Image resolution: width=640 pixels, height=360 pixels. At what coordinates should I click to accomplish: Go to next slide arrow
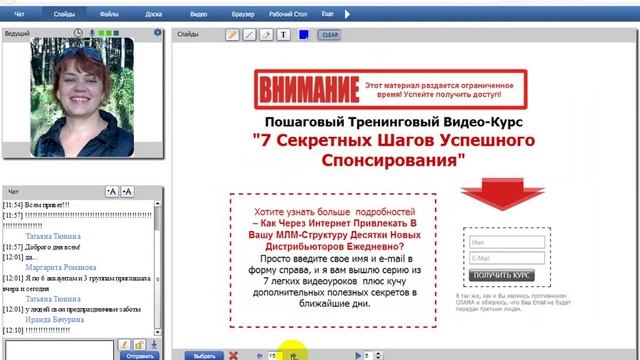293,356
